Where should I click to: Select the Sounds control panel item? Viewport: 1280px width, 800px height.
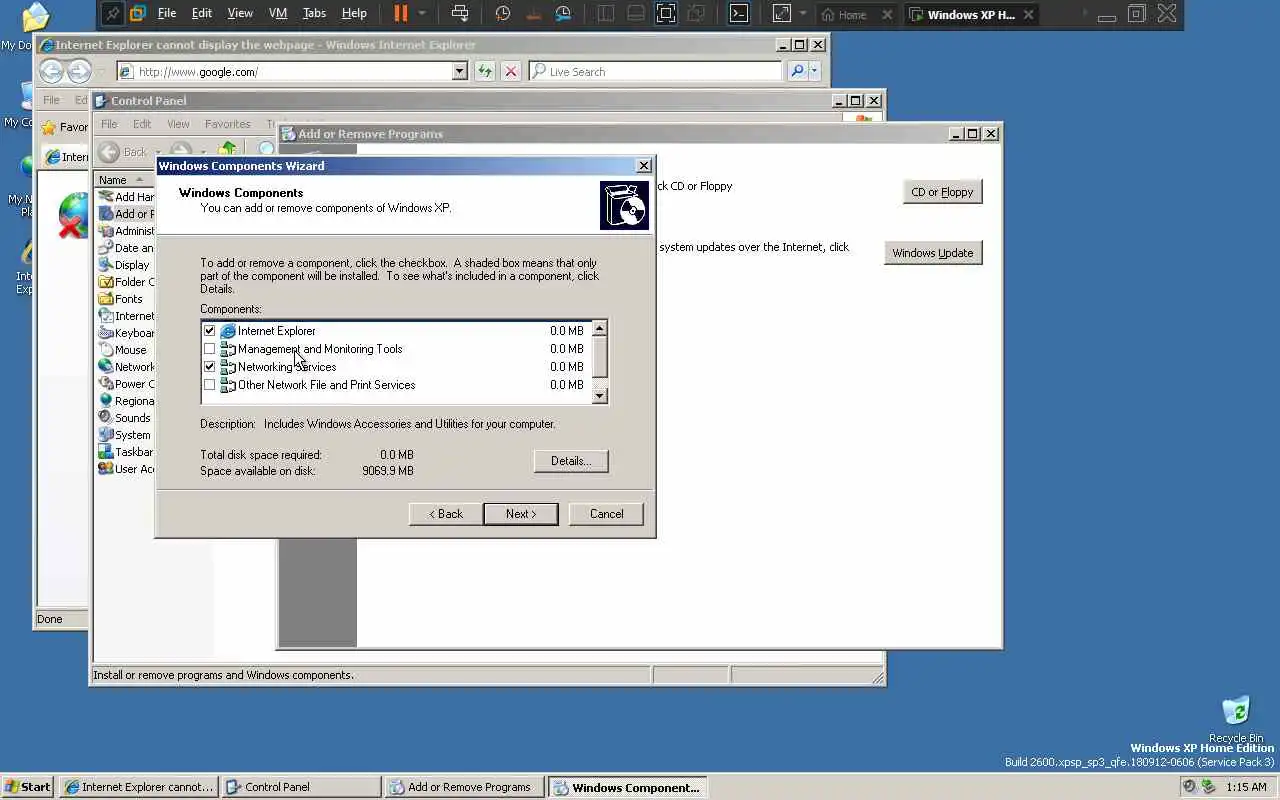[x=125, y=418]
